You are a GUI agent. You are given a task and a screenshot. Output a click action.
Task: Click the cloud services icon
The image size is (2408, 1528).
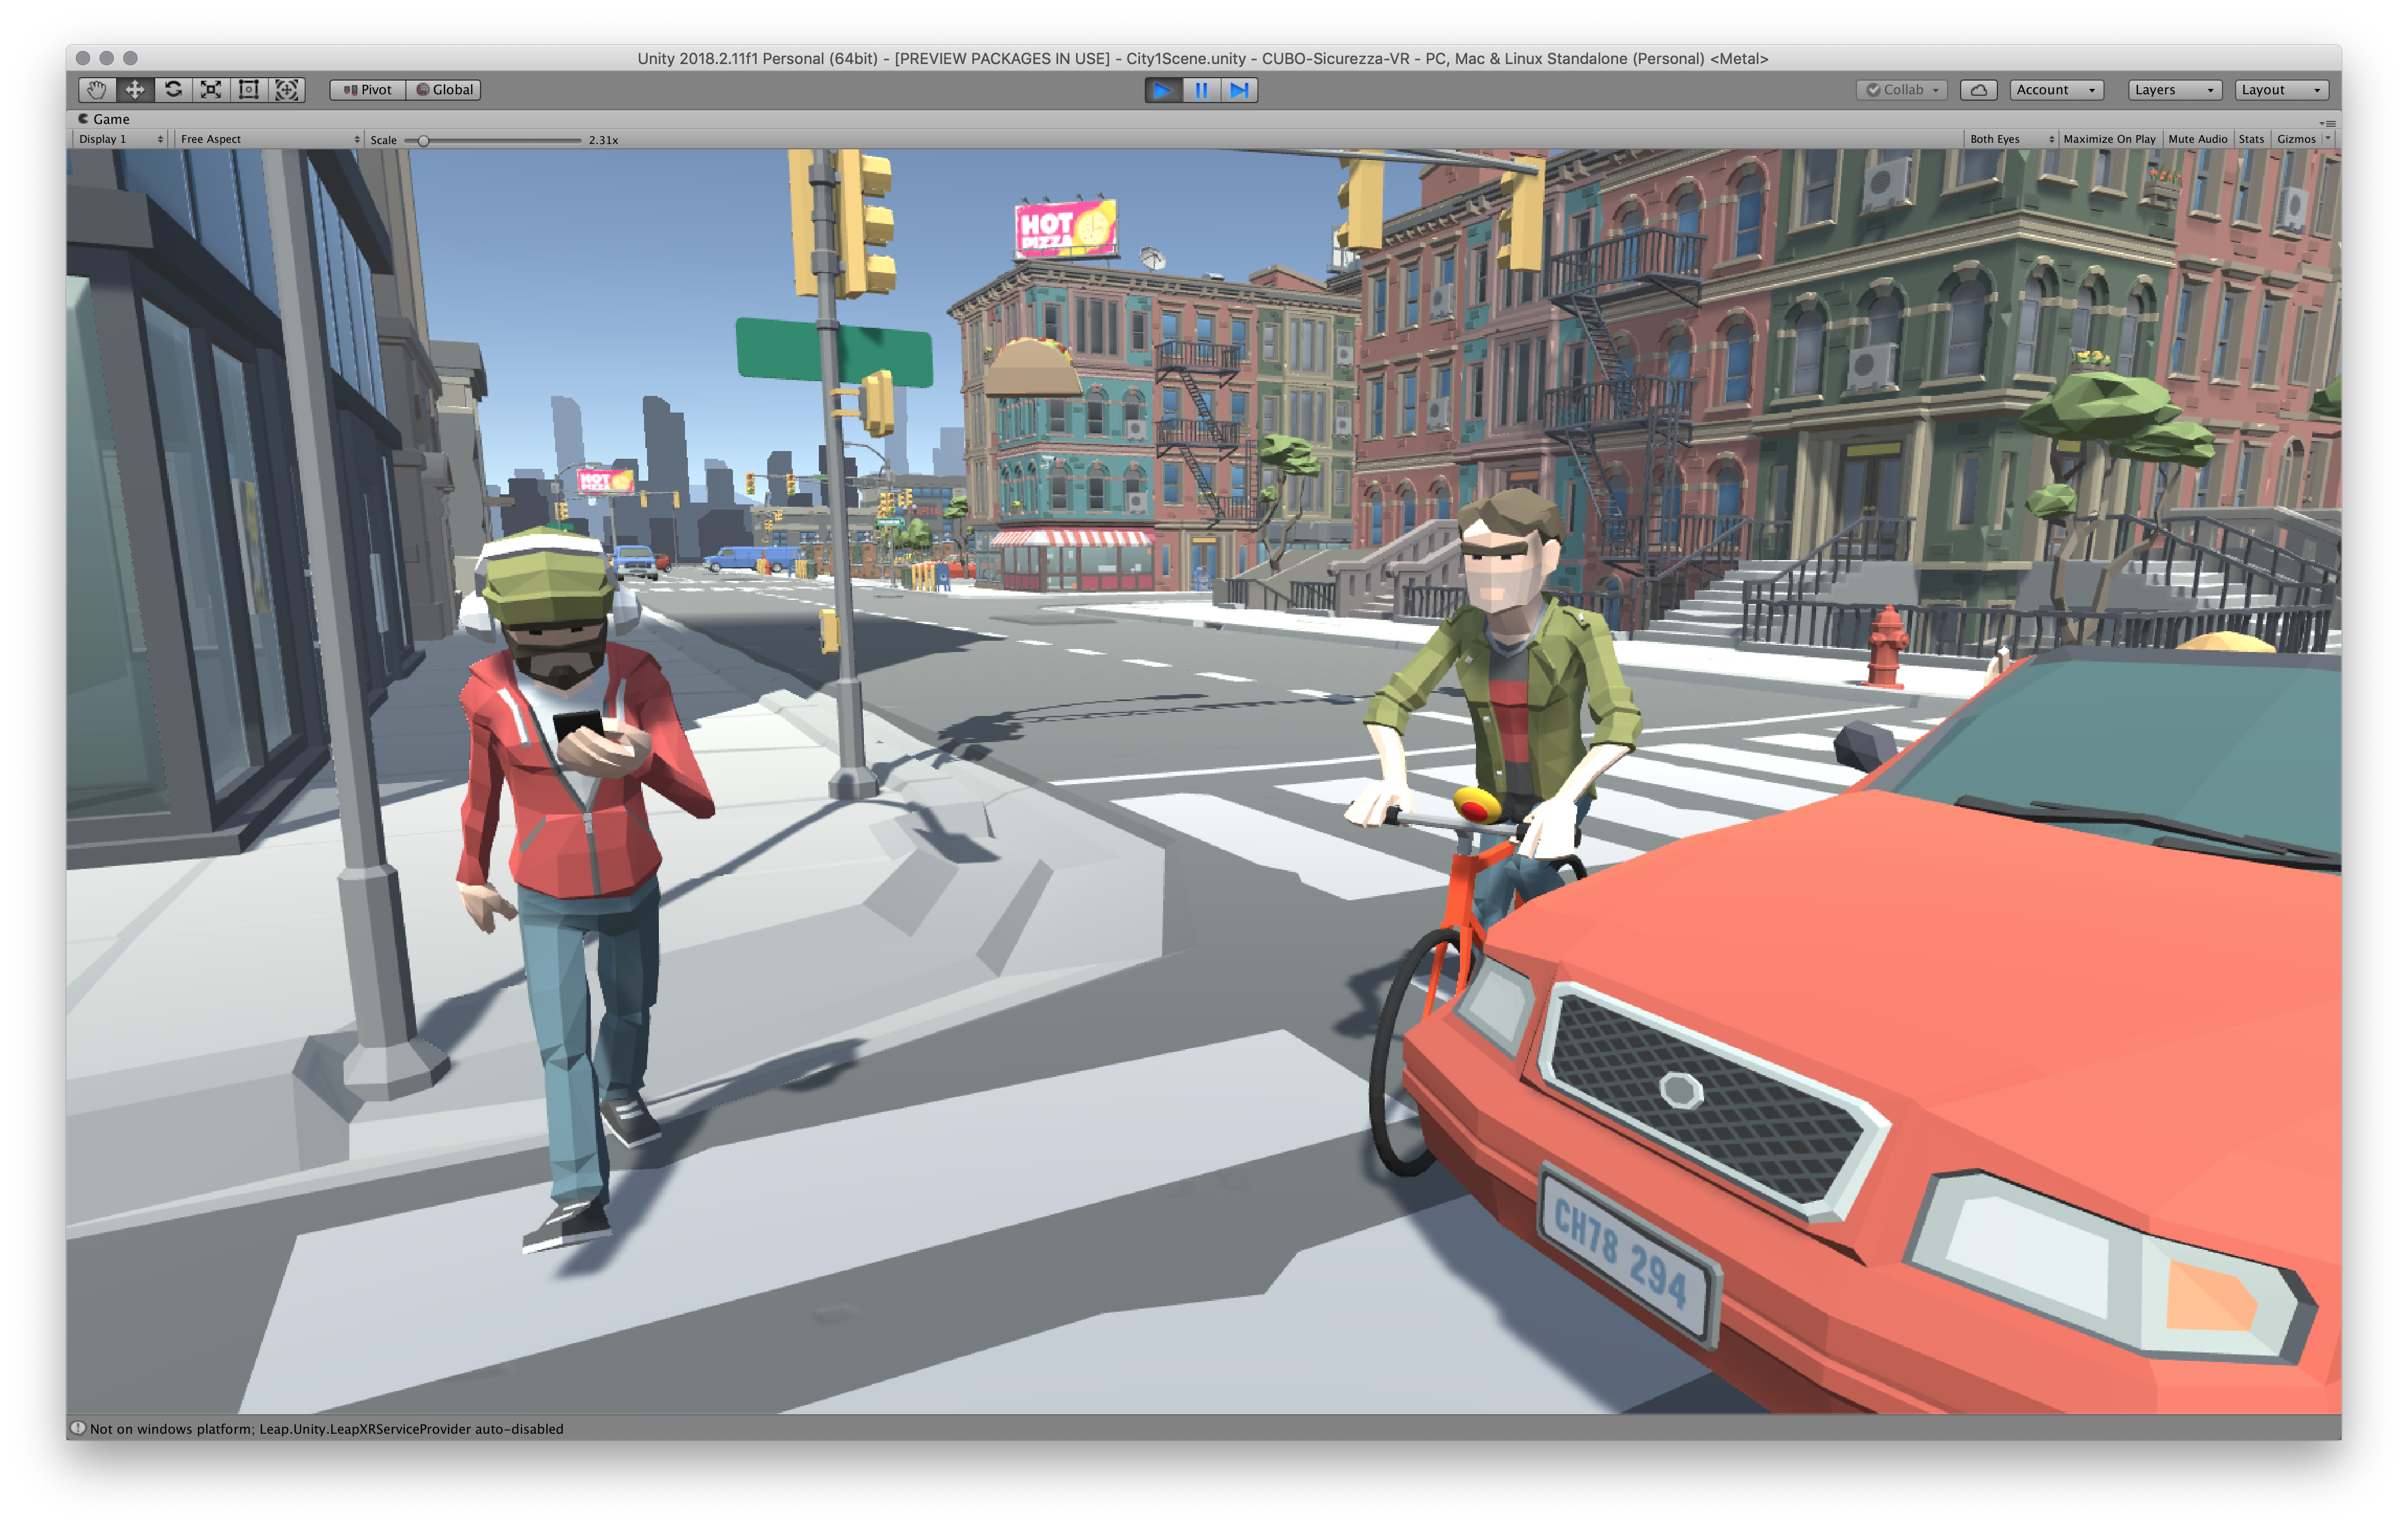(x=1979, y=89)
